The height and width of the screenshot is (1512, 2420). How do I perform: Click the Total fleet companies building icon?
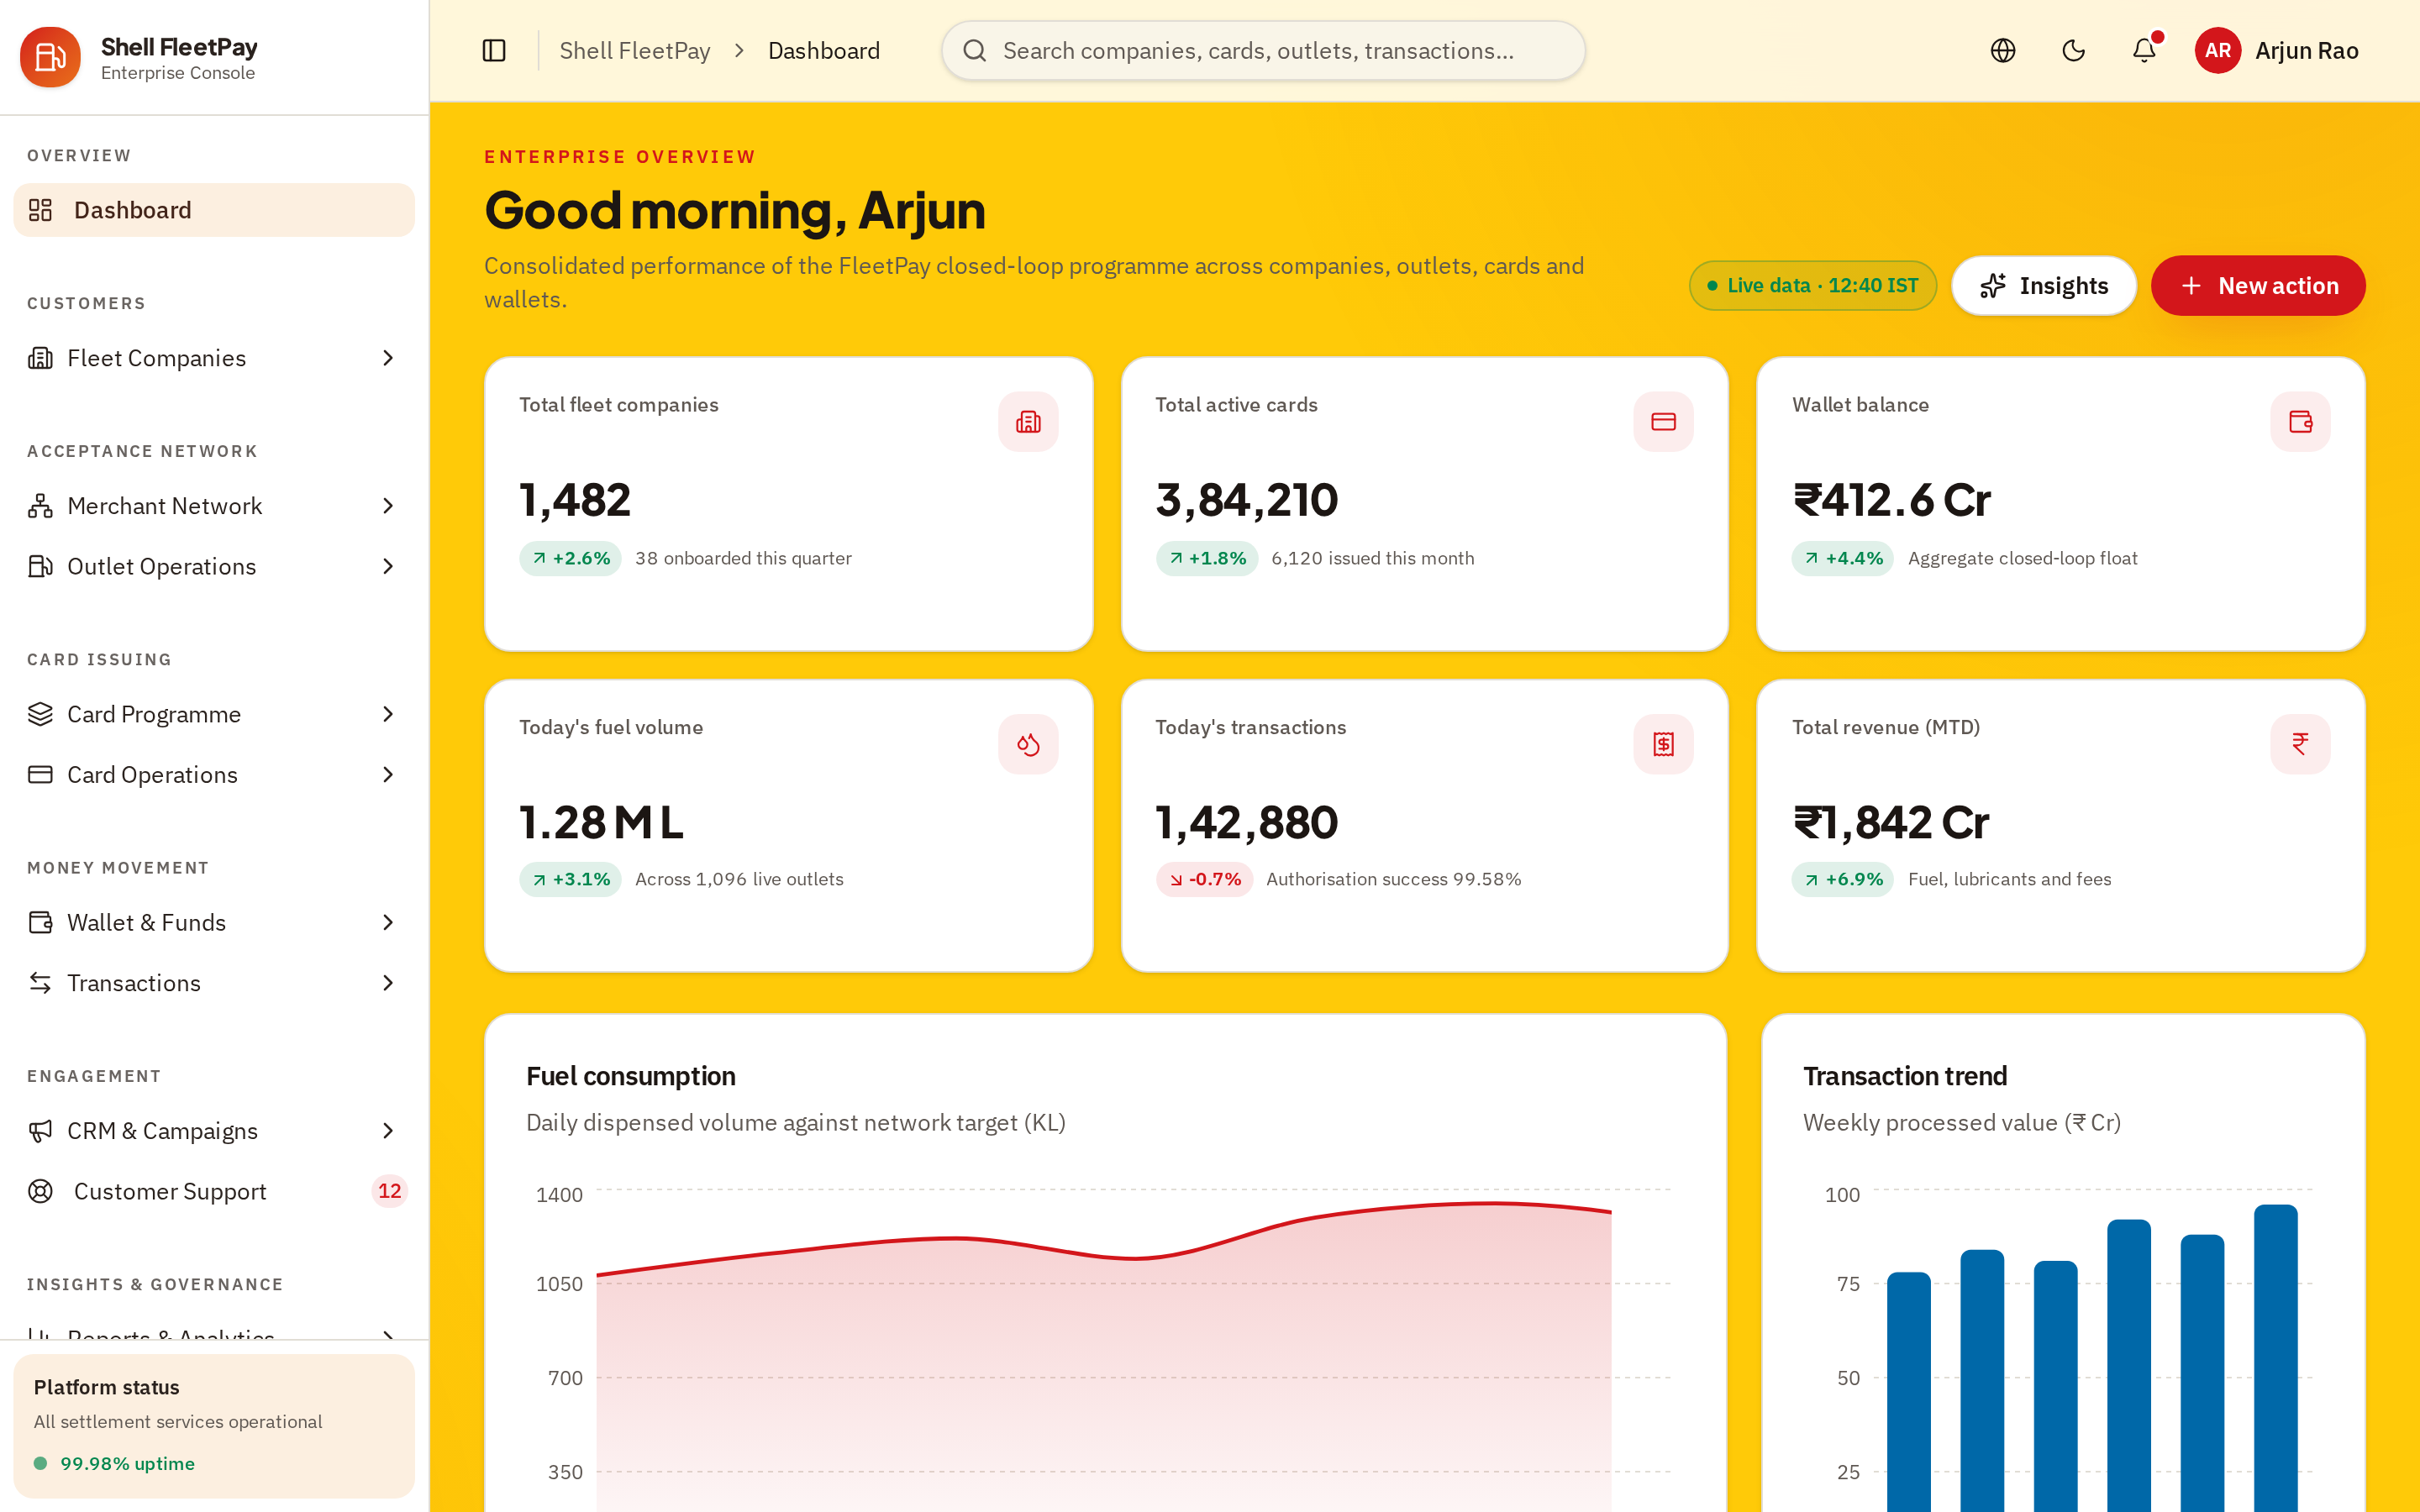tap(1028, 422)
